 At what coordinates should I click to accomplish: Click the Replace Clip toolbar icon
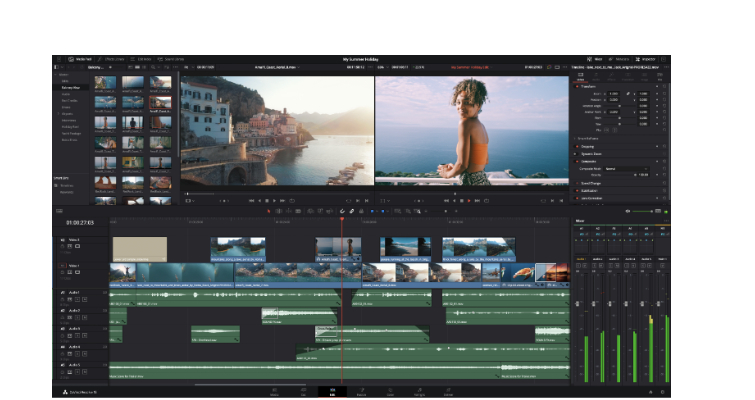coord(330,211)
